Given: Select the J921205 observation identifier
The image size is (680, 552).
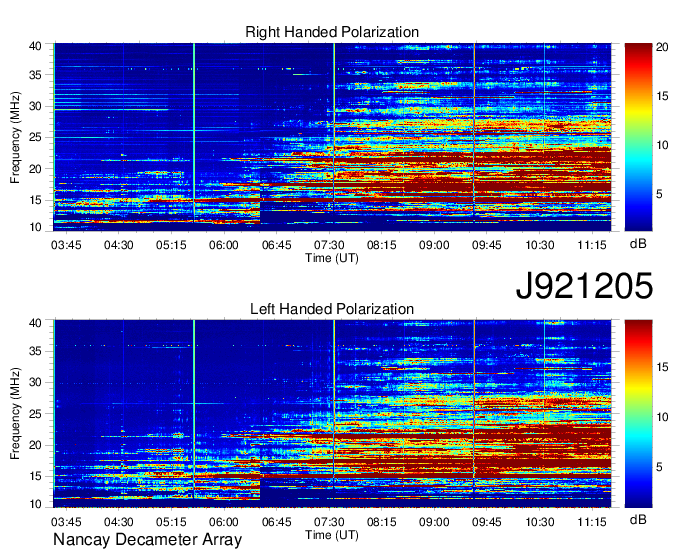Looking at the screenshot, I should pos(584,285).
